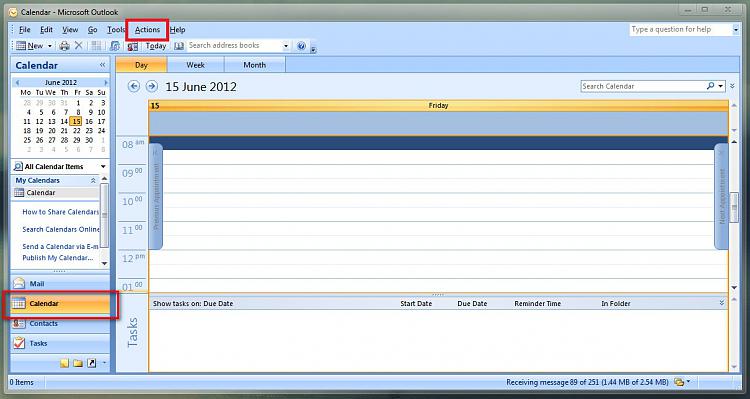Select the Calendar folder under My Calendars
750x399 pixels.
pos(41,193)
